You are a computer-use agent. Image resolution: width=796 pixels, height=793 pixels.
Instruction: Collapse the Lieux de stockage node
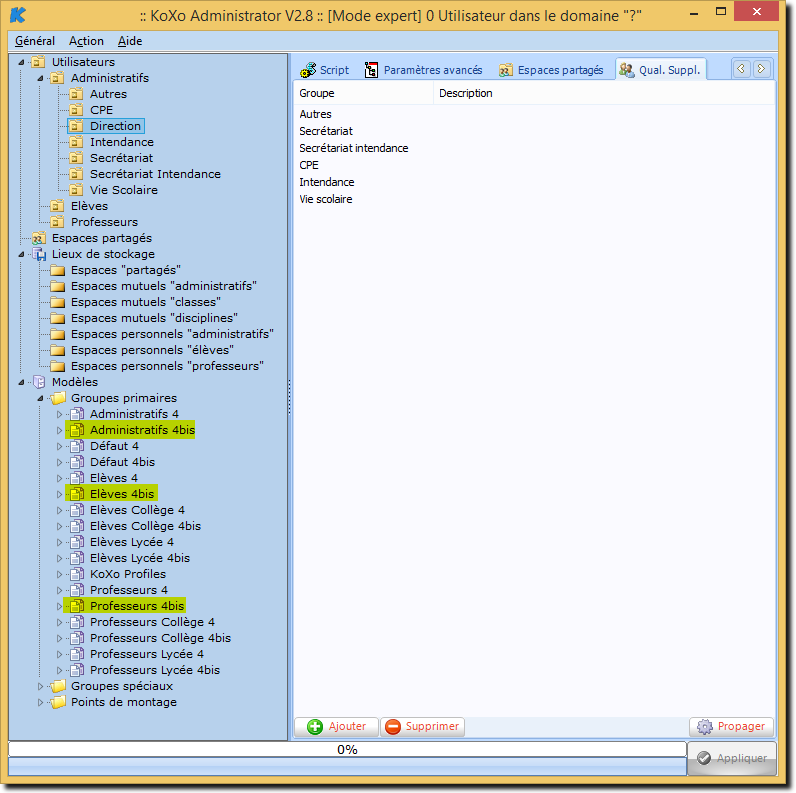pos(21,254)
